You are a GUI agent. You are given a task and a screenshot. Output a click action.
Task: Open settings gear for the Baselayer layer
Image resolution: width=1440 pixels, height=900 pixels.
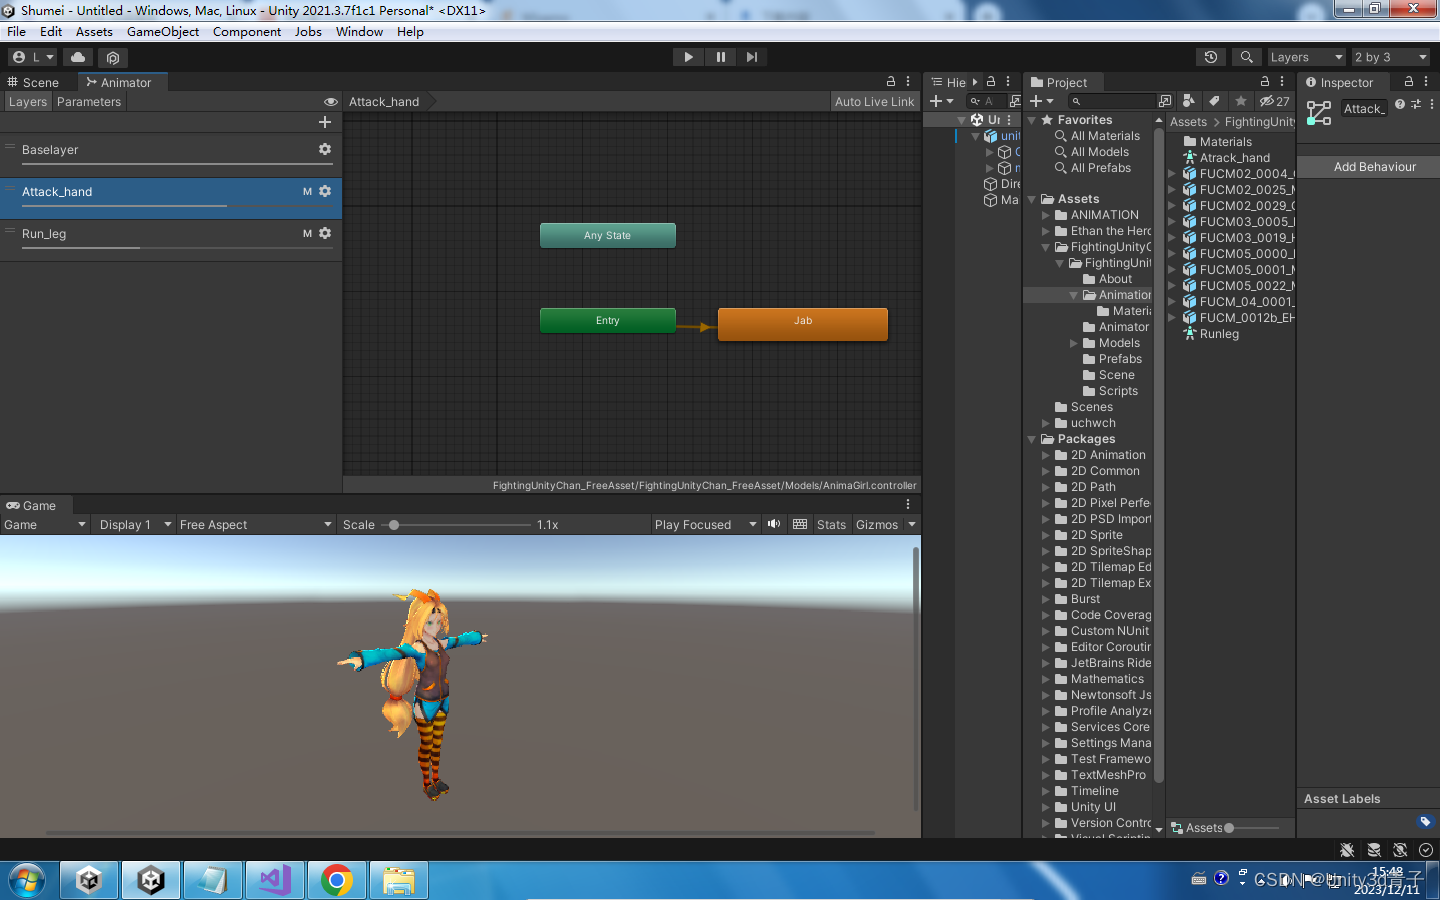[x=325, y=149]
